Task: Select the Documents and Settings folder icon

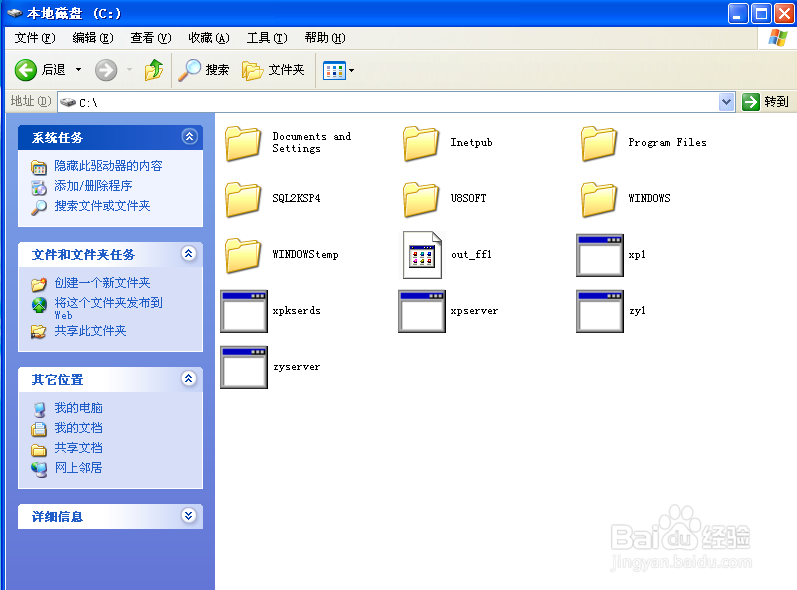Action: pyautogui.click(x=243, y=143)
